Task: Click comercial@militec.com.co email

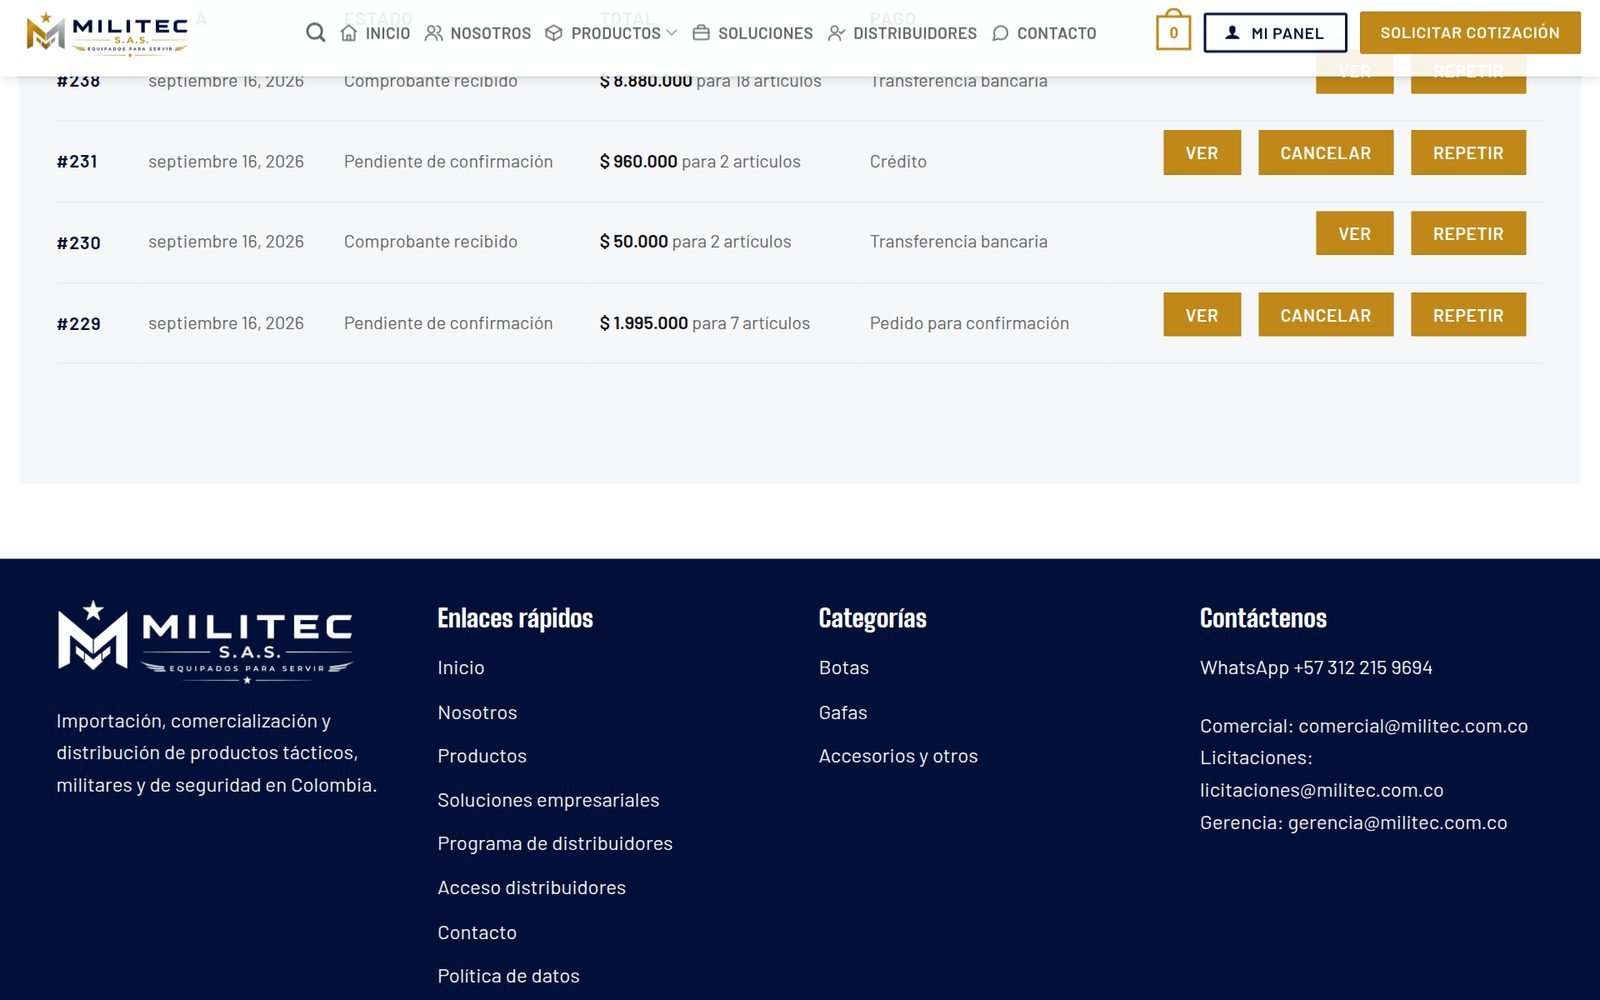Action: pos(1413,726)
